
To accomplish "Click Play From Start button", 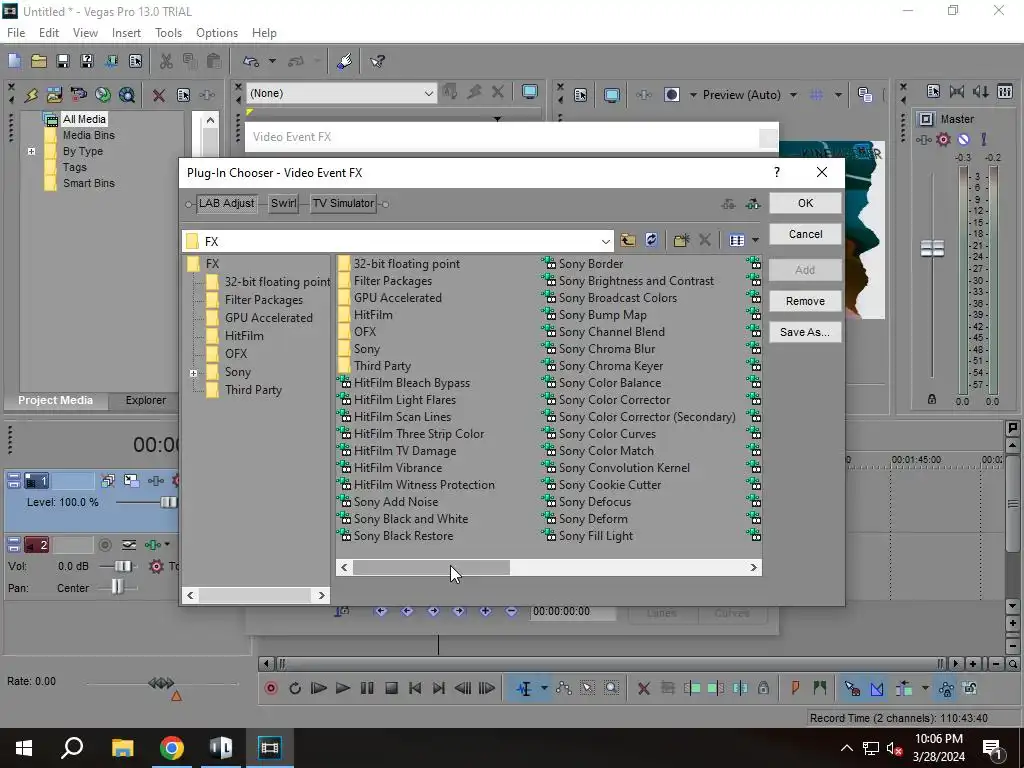I will pos(319,688).
